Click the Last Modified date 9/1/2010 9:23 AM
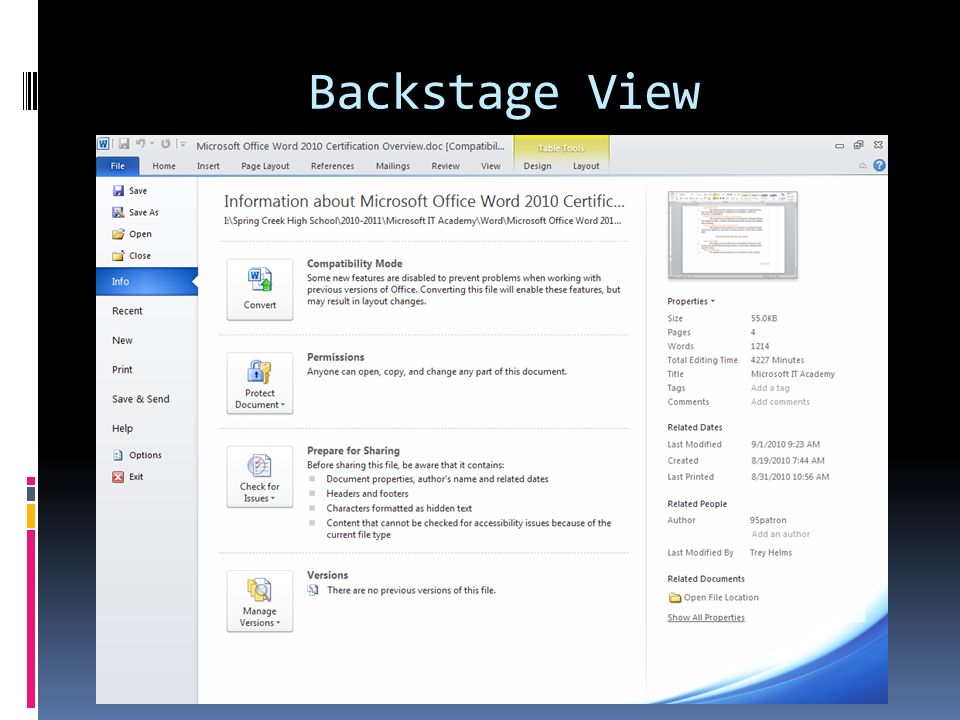This screenshot has width=960, height=720. (x=786, y=444)
